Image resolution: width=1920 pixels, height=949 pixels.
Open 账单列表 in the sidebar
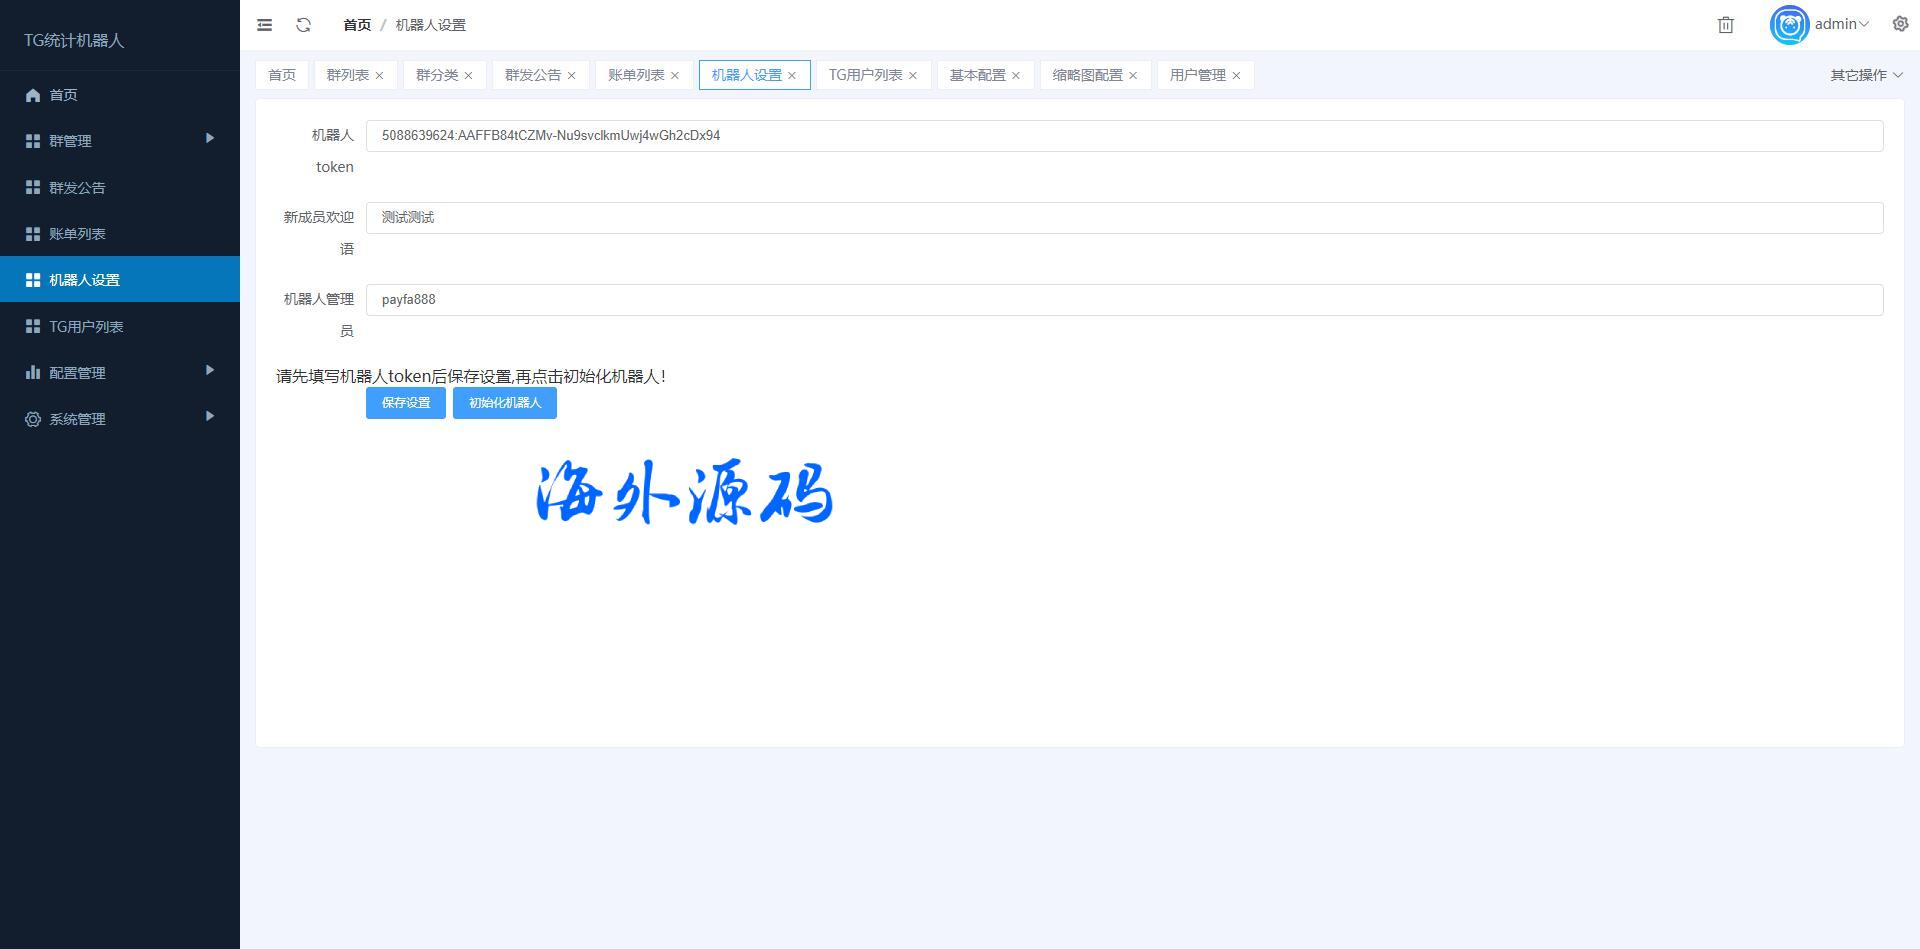click(x=77, y=234)
